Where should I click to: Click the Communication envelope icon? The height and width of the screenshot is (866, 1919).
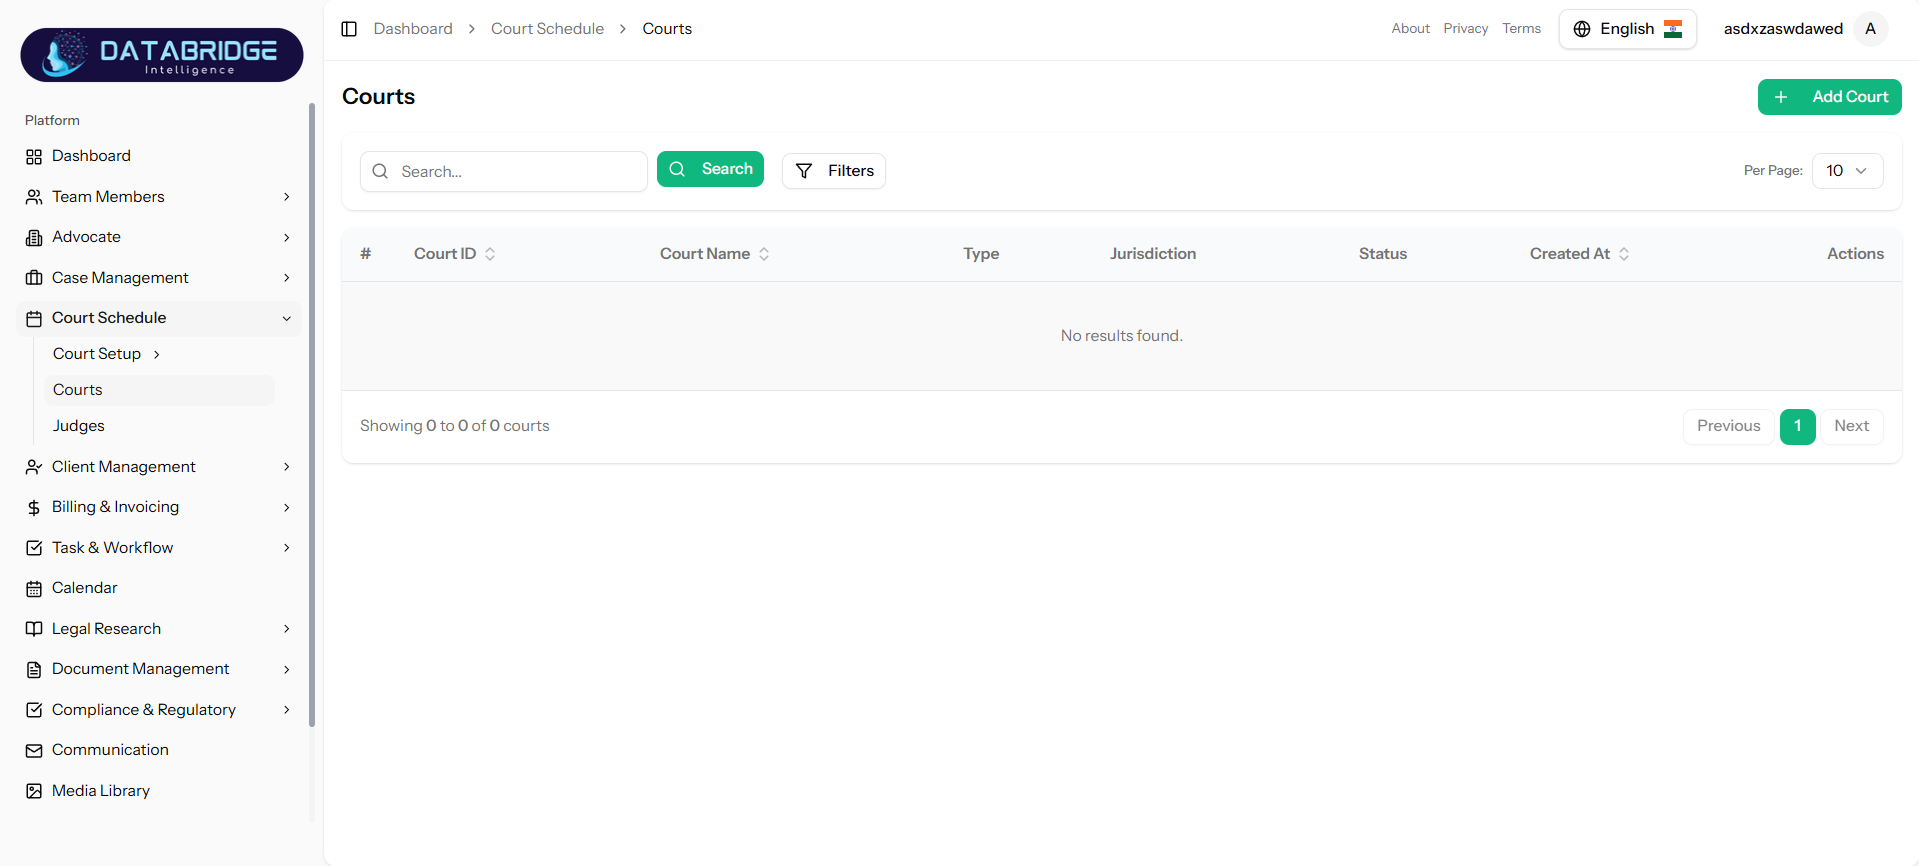click(34, 751)
